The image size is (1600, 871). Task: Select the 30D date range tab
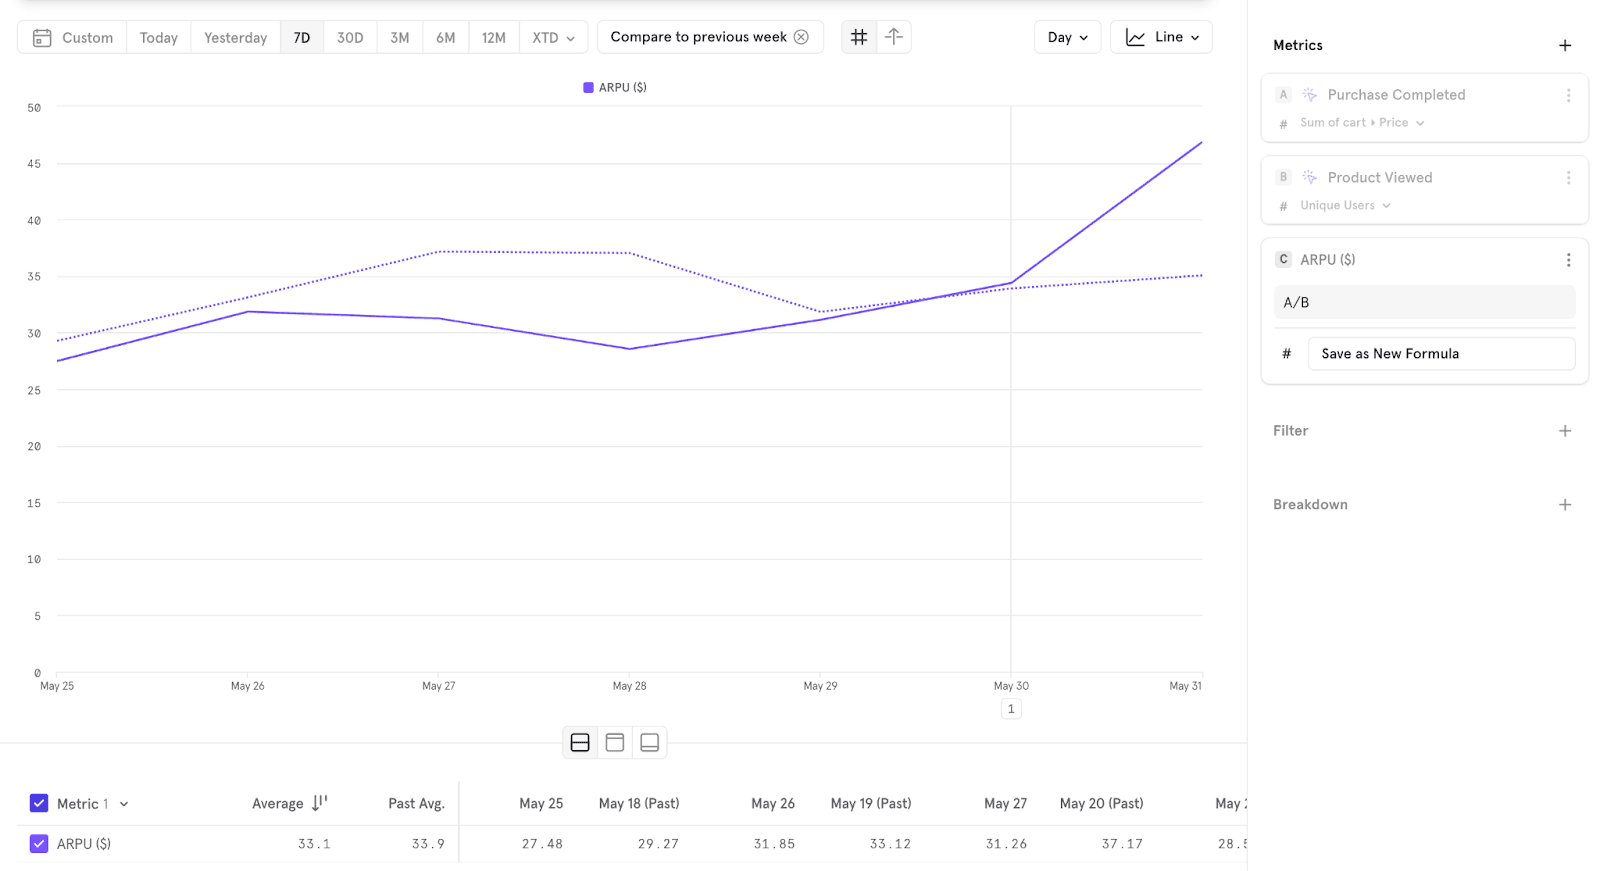(350, 38)
